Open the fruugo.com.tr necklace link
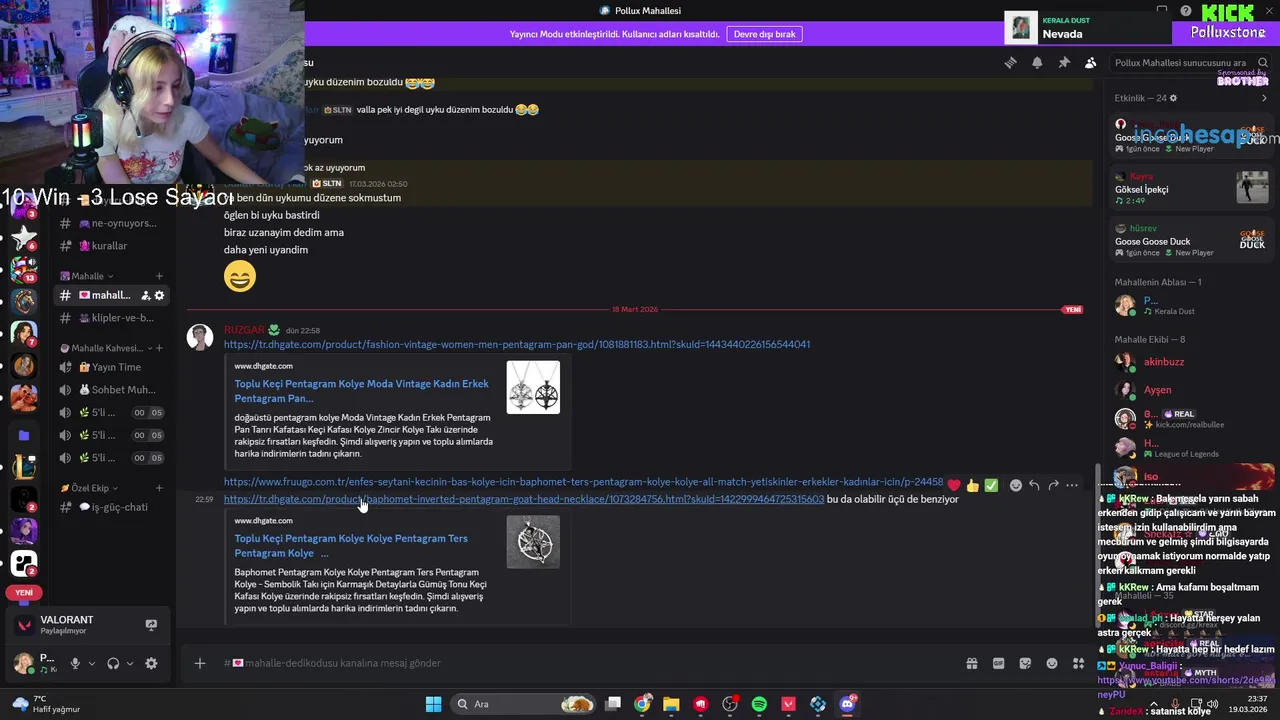This screenshot has width=1280, height=720. point(583,482)
